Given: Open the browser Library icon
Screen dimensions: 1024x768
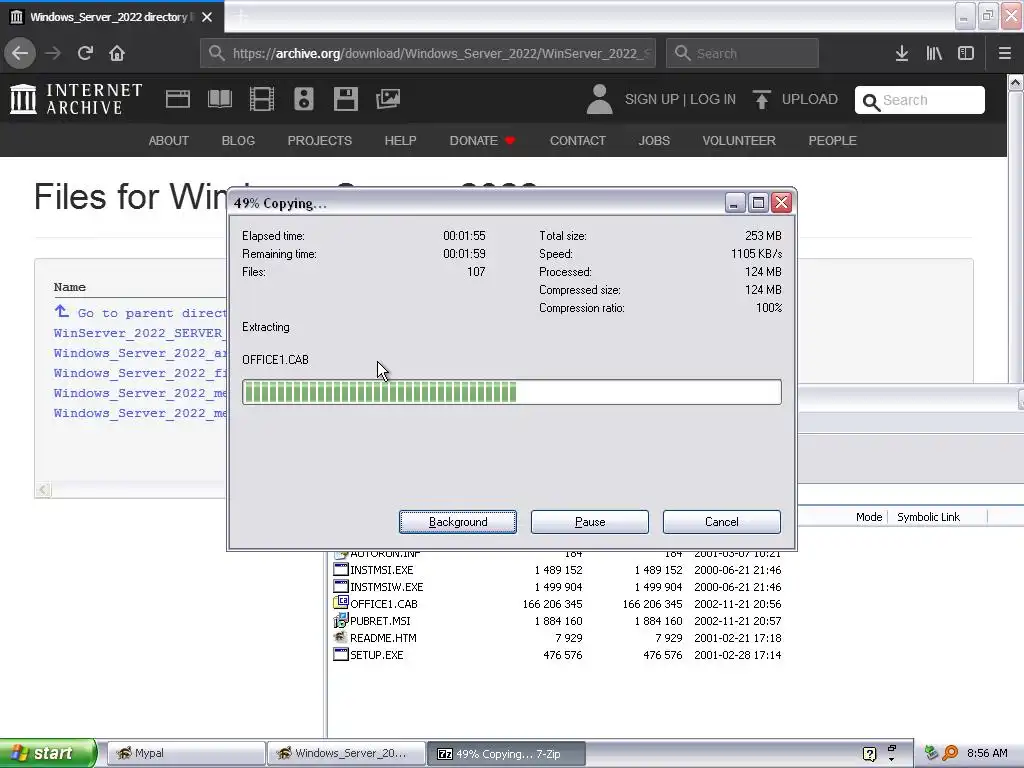Looking at the screenshot, I should [x=934, y=53].
